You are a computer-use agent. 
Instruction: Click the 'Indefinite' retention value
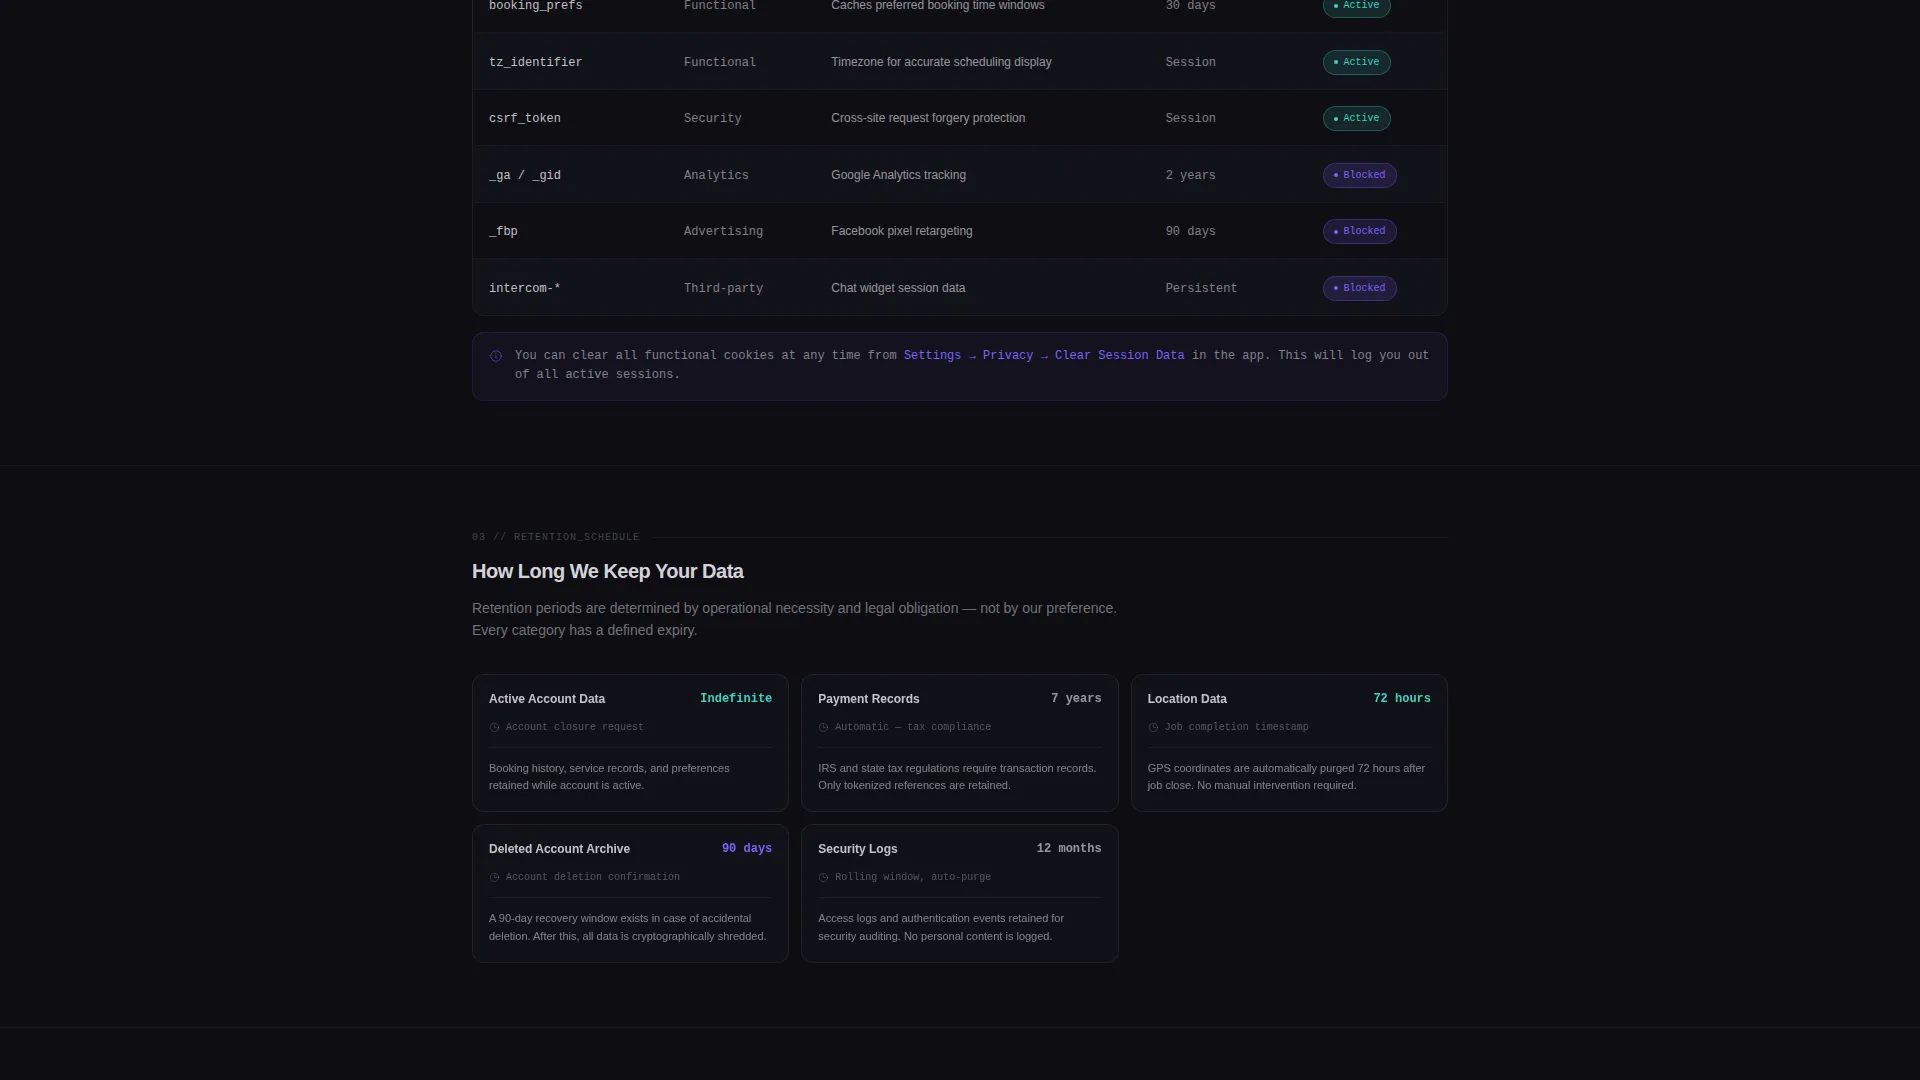tap(736, 699)
